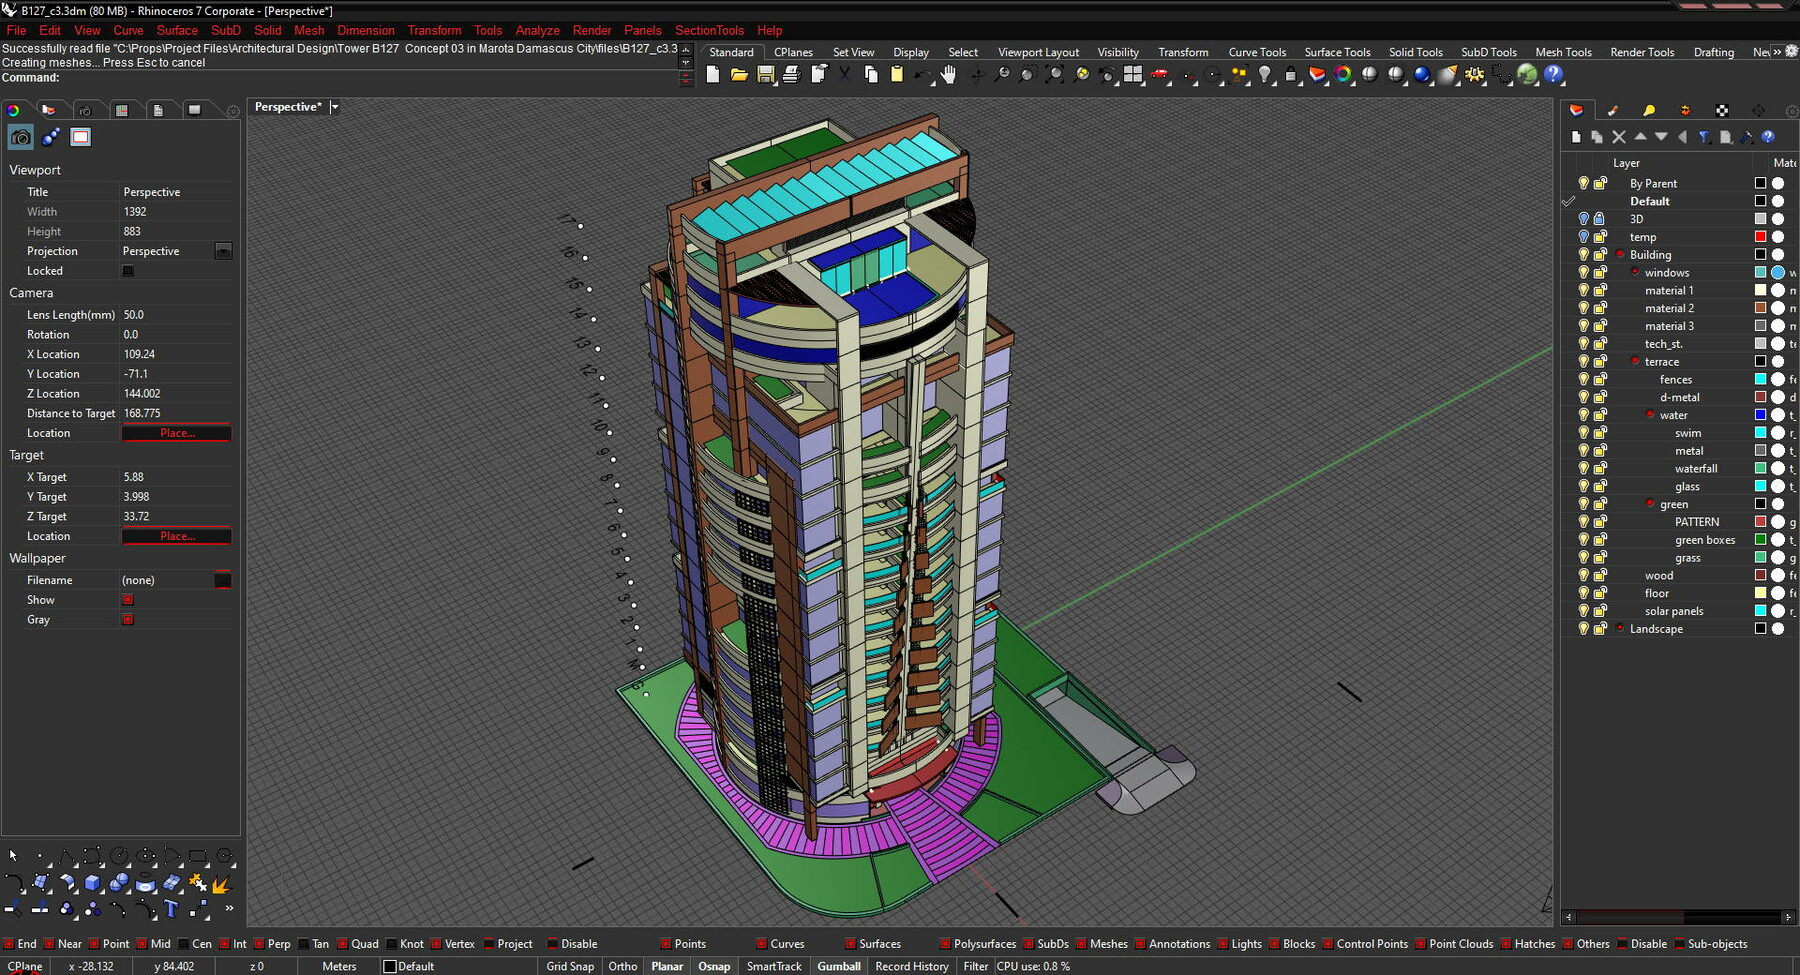Delete the selected layer with the X icon

pos(1619,137)
